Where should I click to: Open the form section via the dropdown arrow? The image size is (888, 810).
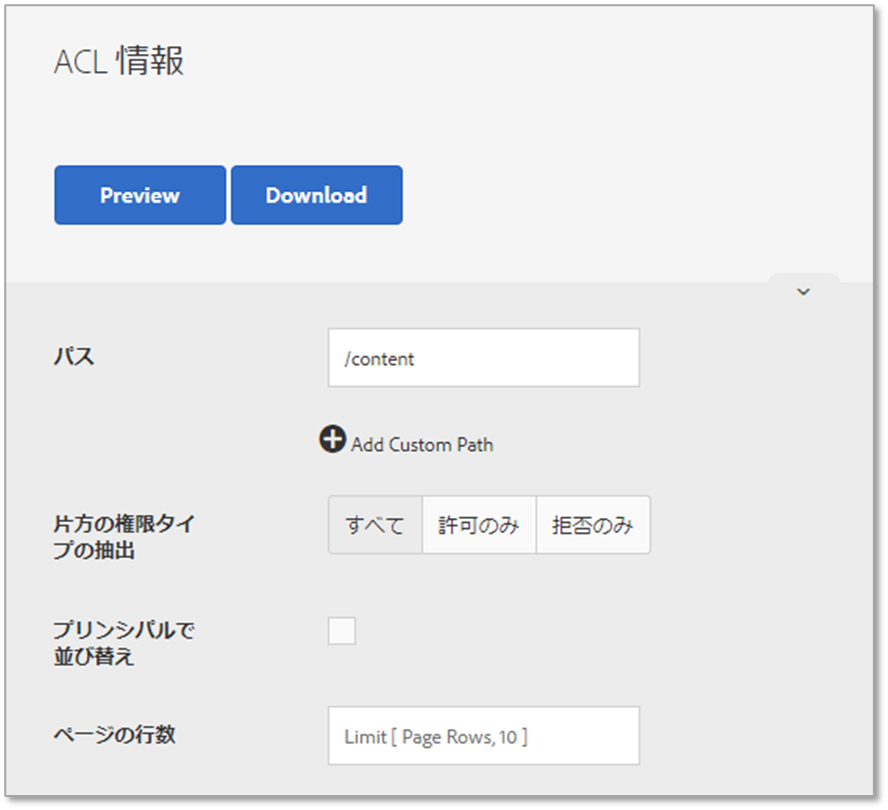pos(802,291)
